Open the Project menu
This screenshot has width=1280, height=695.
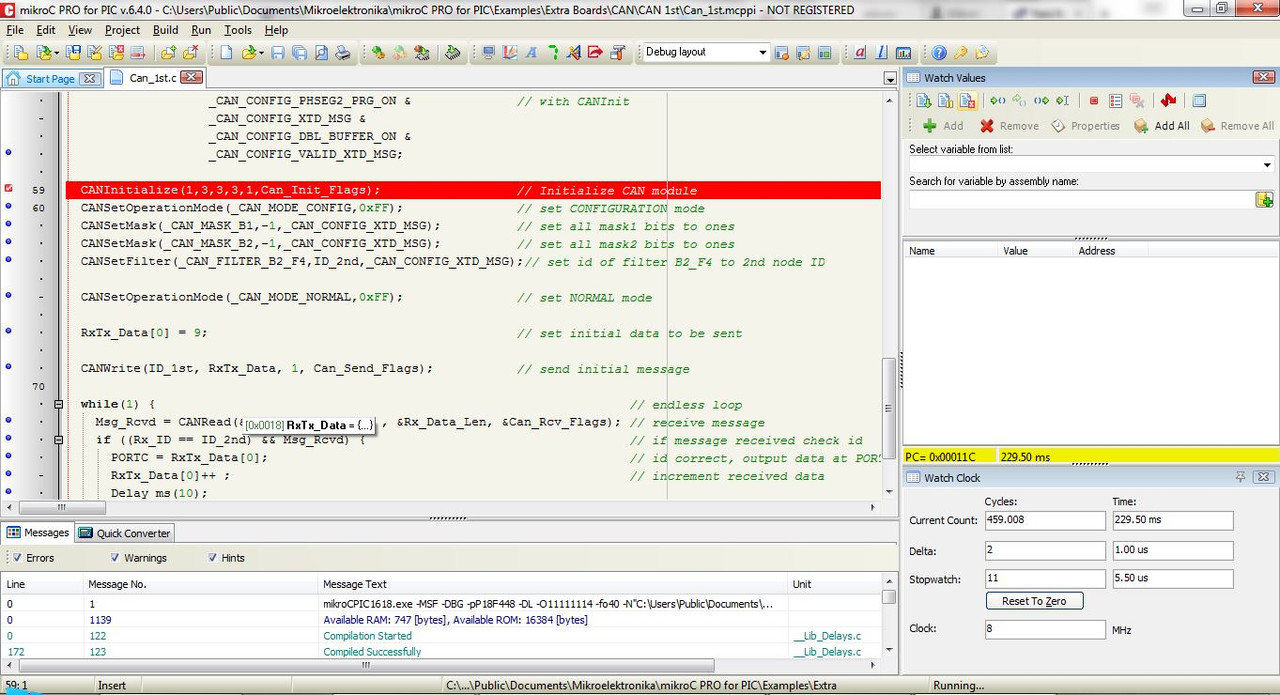(x=122, y=30)
